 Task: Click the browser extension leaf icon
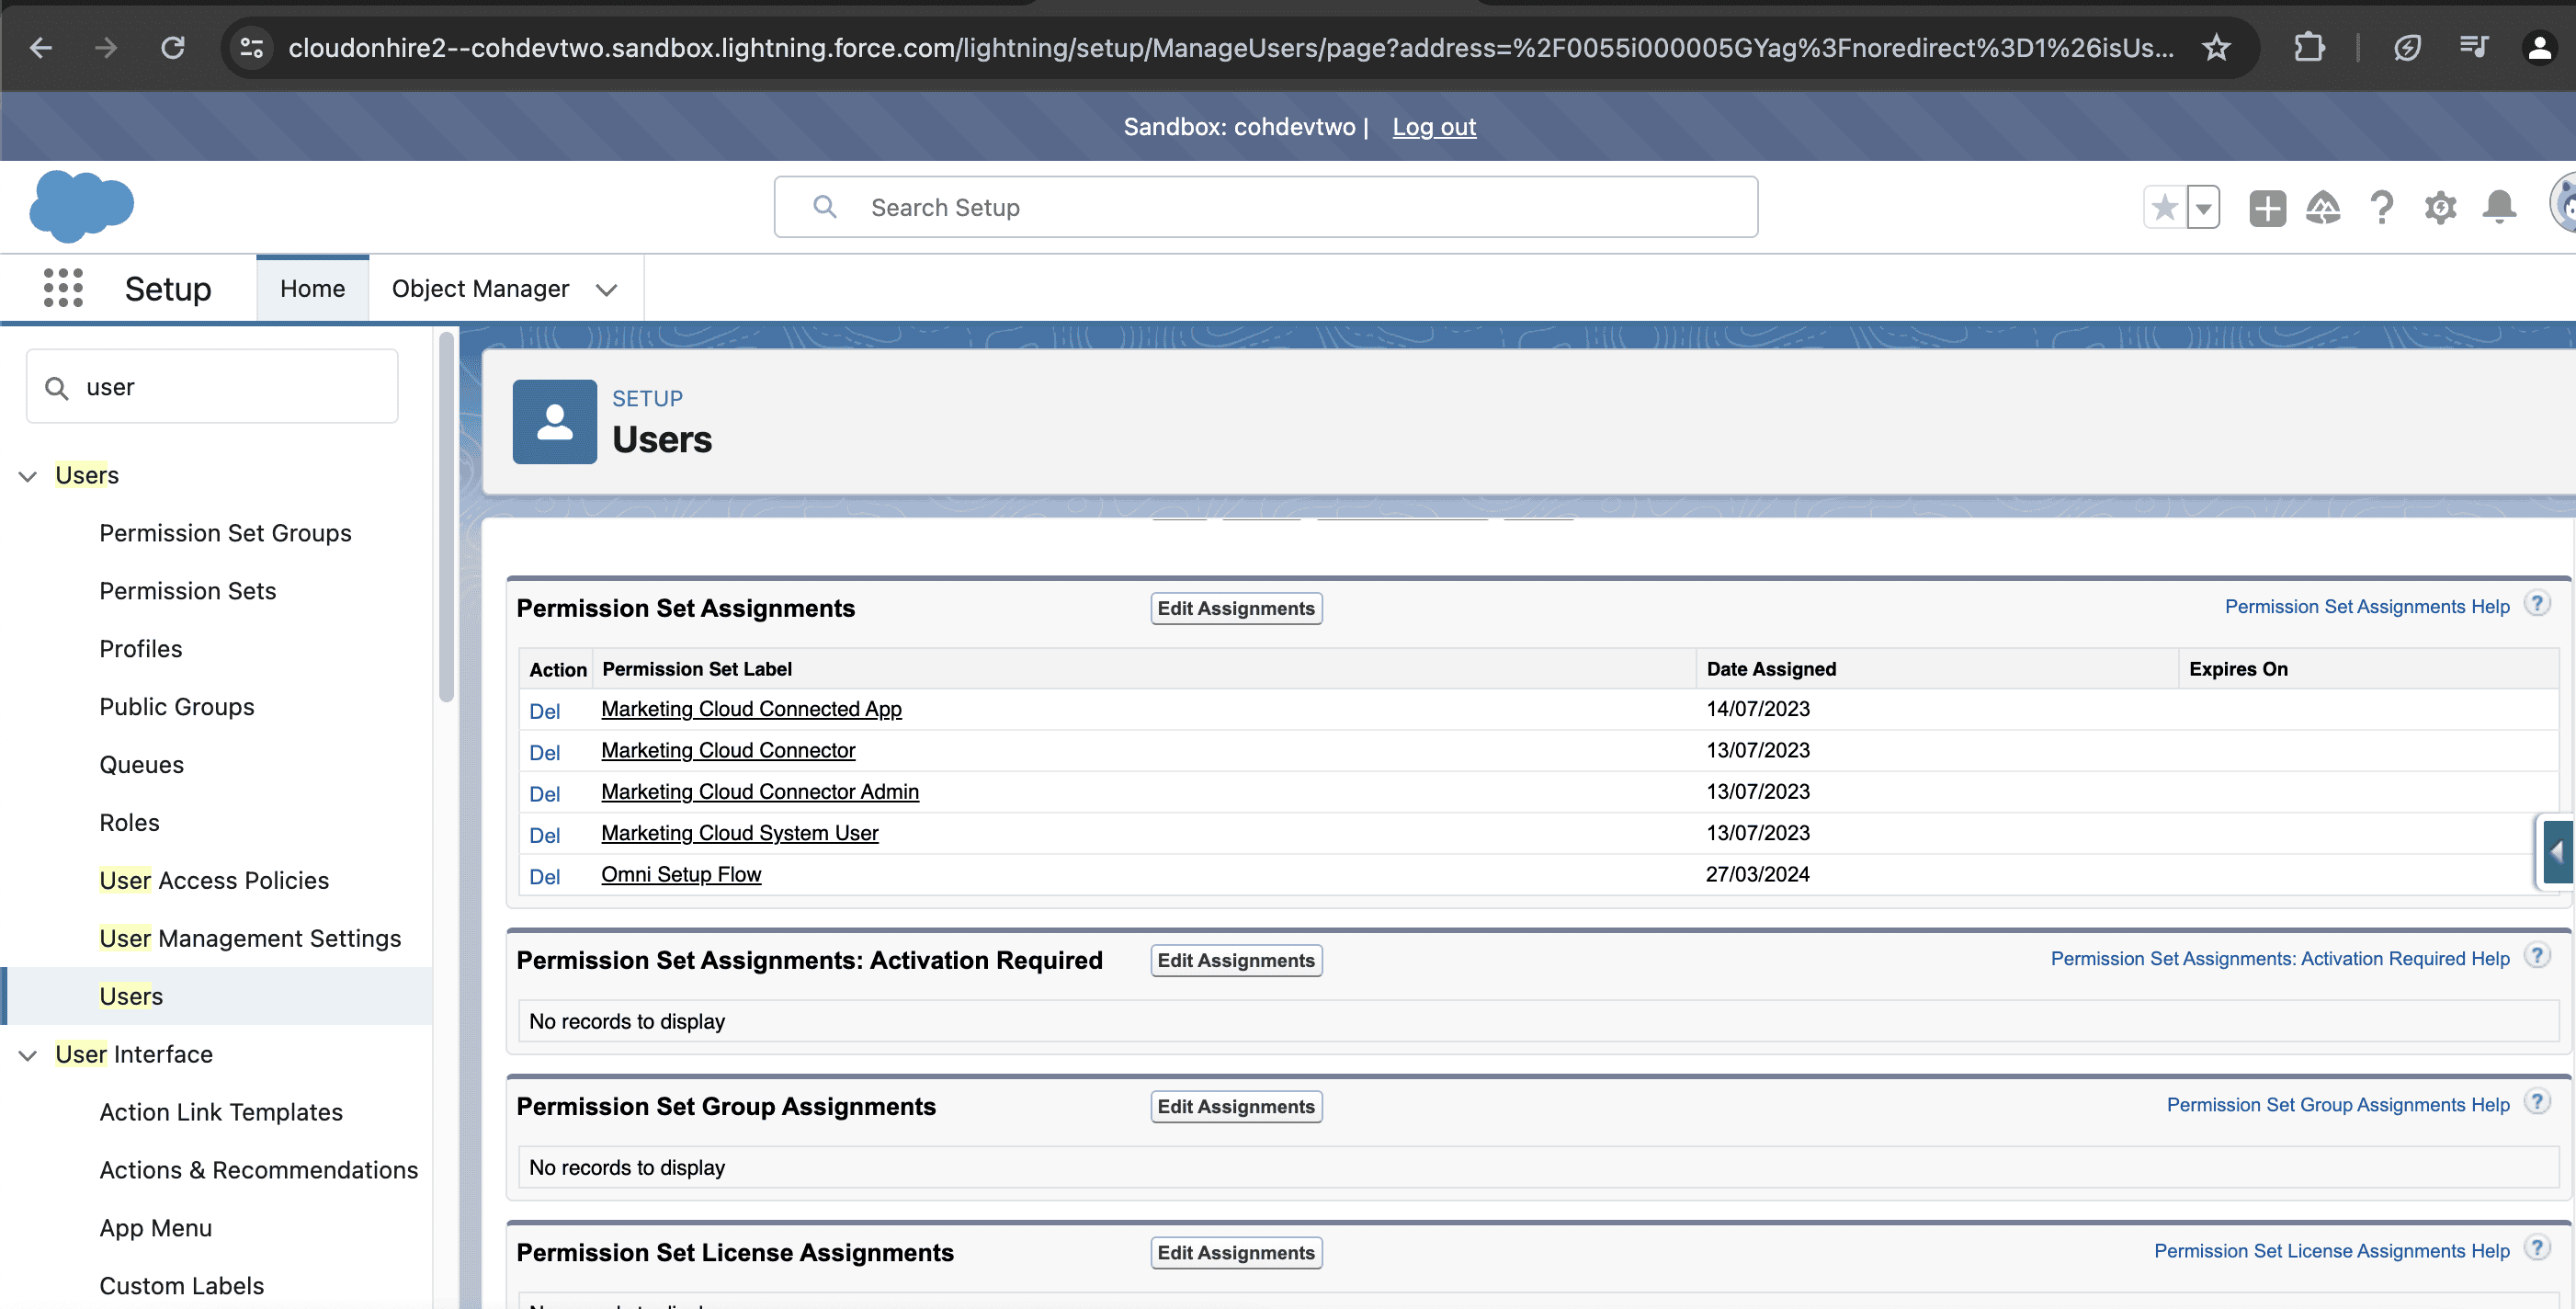pos(2407,47)
